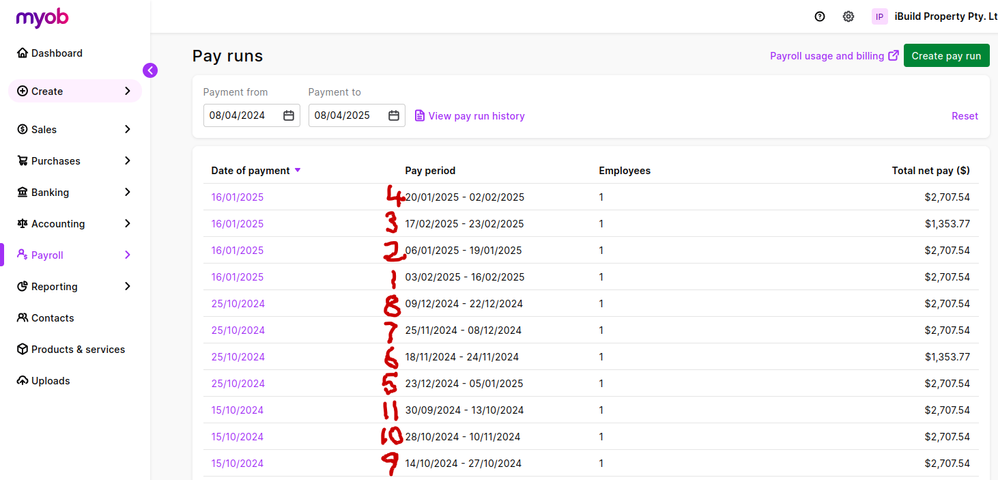Click the Payment from calendar icon
998x480 pixels.
289,116
